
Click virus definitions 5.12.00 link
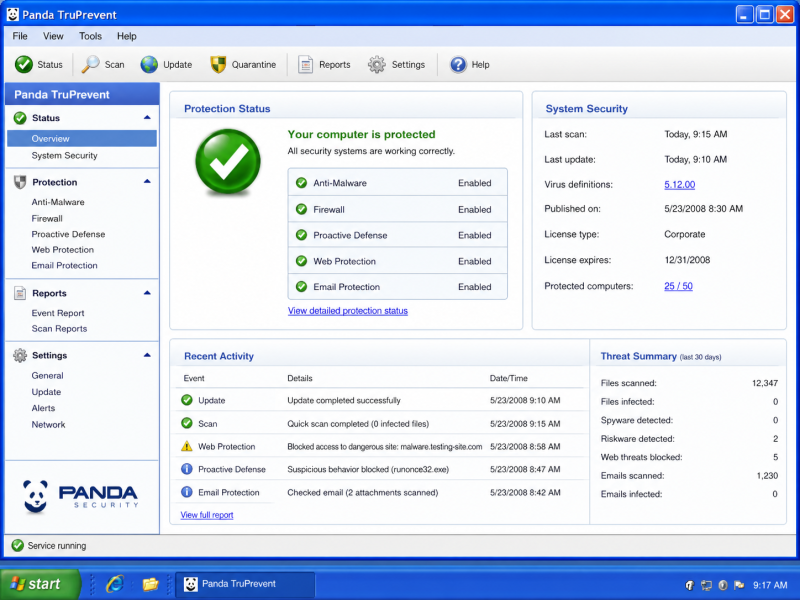point(680,184)
